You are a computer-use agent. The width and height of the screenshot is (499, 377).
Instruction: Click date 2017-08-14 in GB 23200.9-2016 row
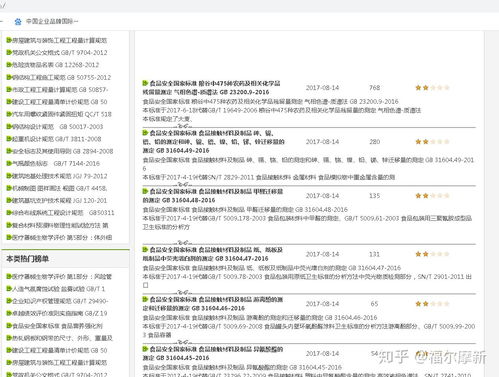click(322, 88)
